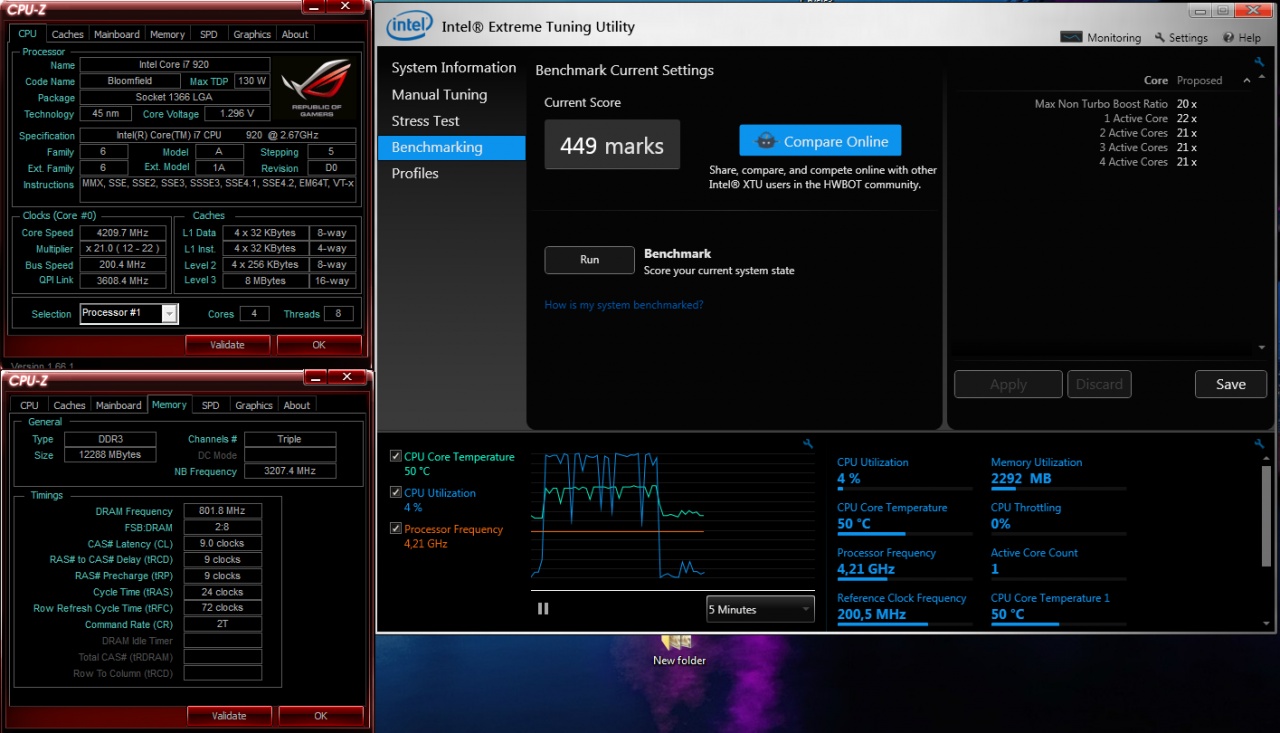Open Help via the question mark icon
The width and height of the screenshot is (1280, 733).
click(x=1228, y=38)
